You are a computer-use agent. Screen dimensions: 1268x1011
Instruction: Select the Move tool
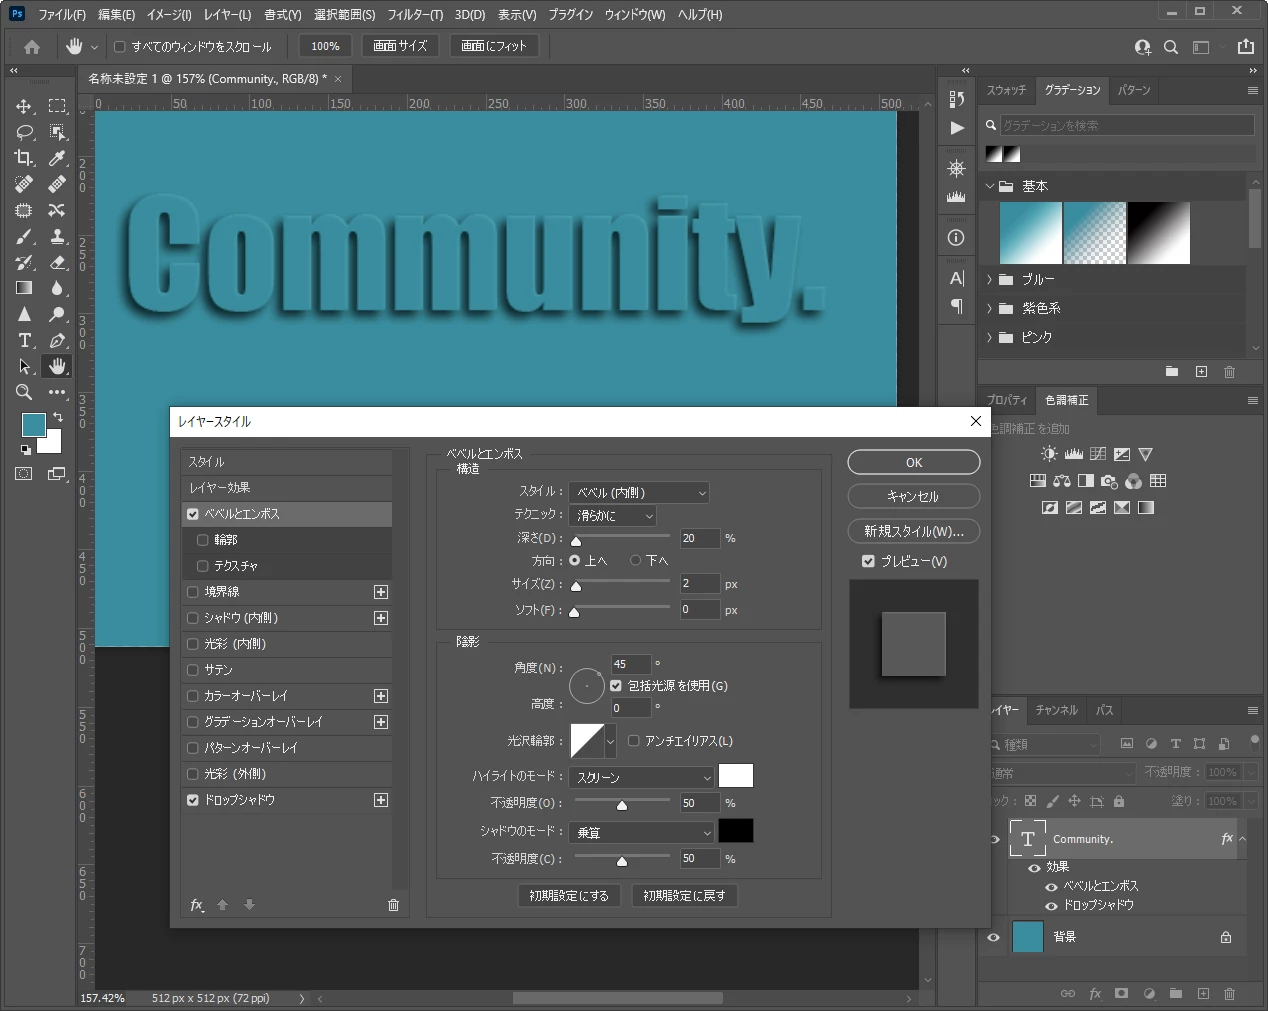point(24,106)
